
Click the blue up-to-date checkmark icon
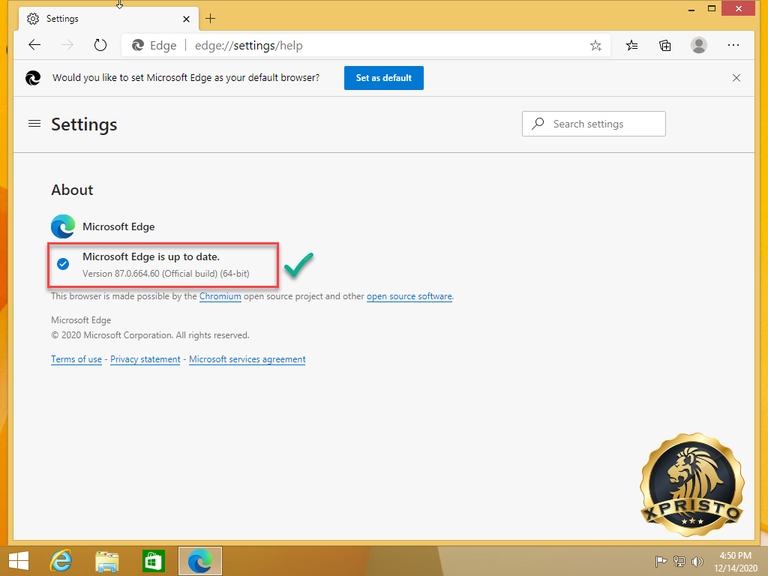click(63, 264)
